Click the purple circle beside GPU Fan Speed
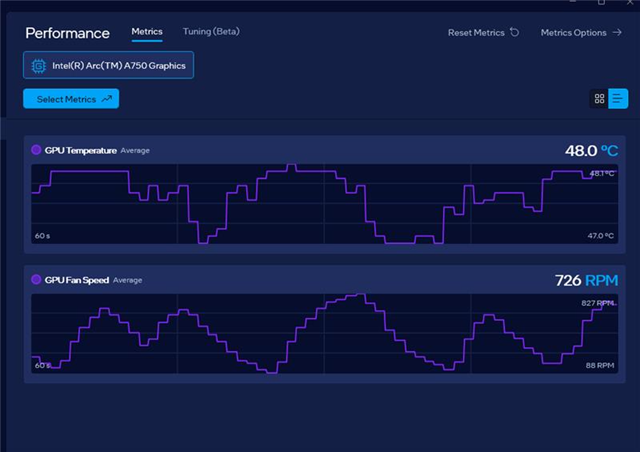 (x=37, y=280)
